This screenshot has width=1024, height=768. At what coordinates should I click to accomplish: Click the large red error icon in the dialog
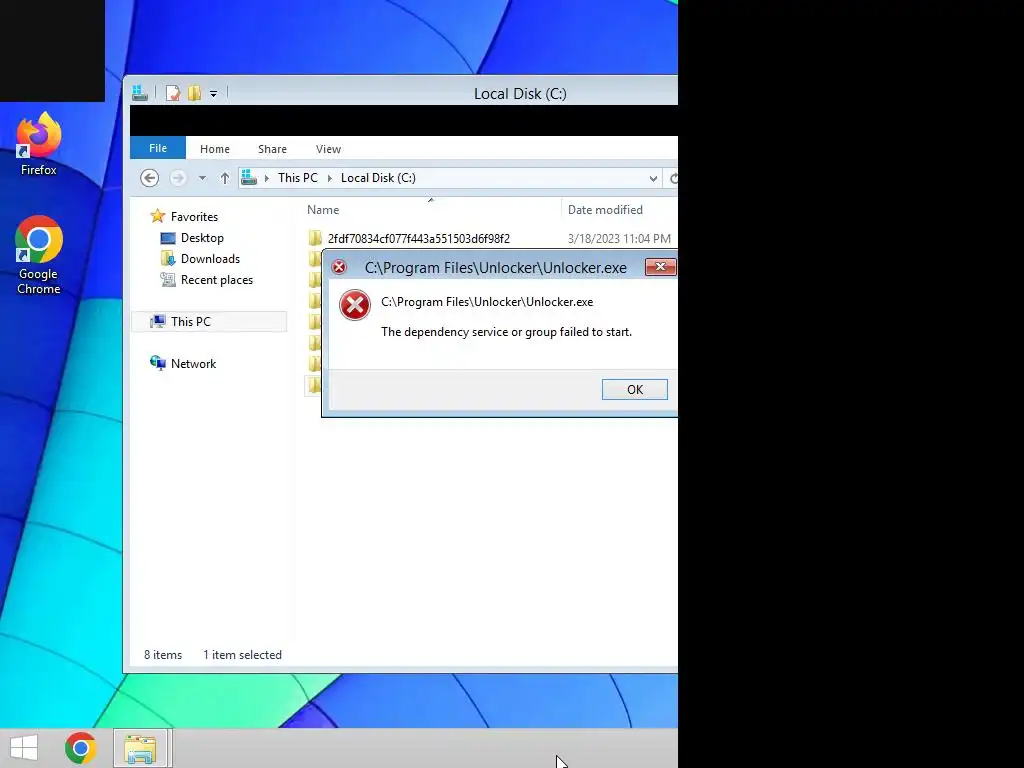[355, 305]
